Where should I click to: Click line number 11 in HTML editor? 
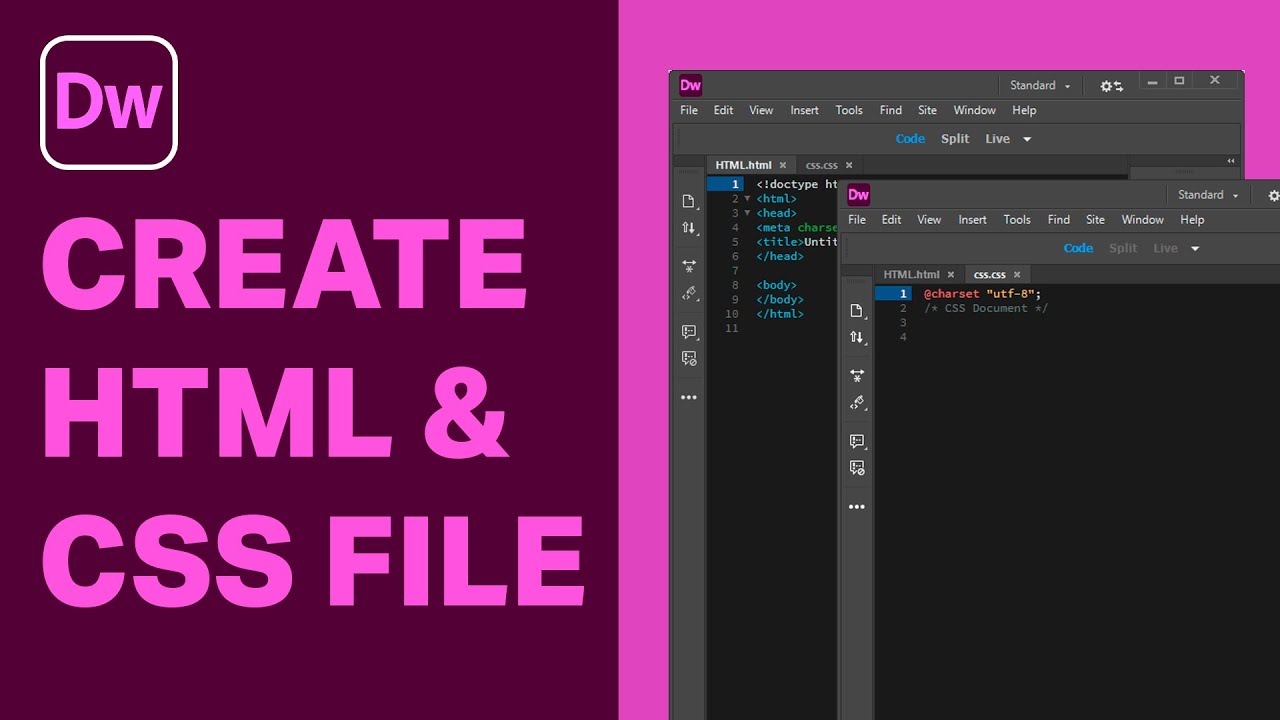click(732, 329)
